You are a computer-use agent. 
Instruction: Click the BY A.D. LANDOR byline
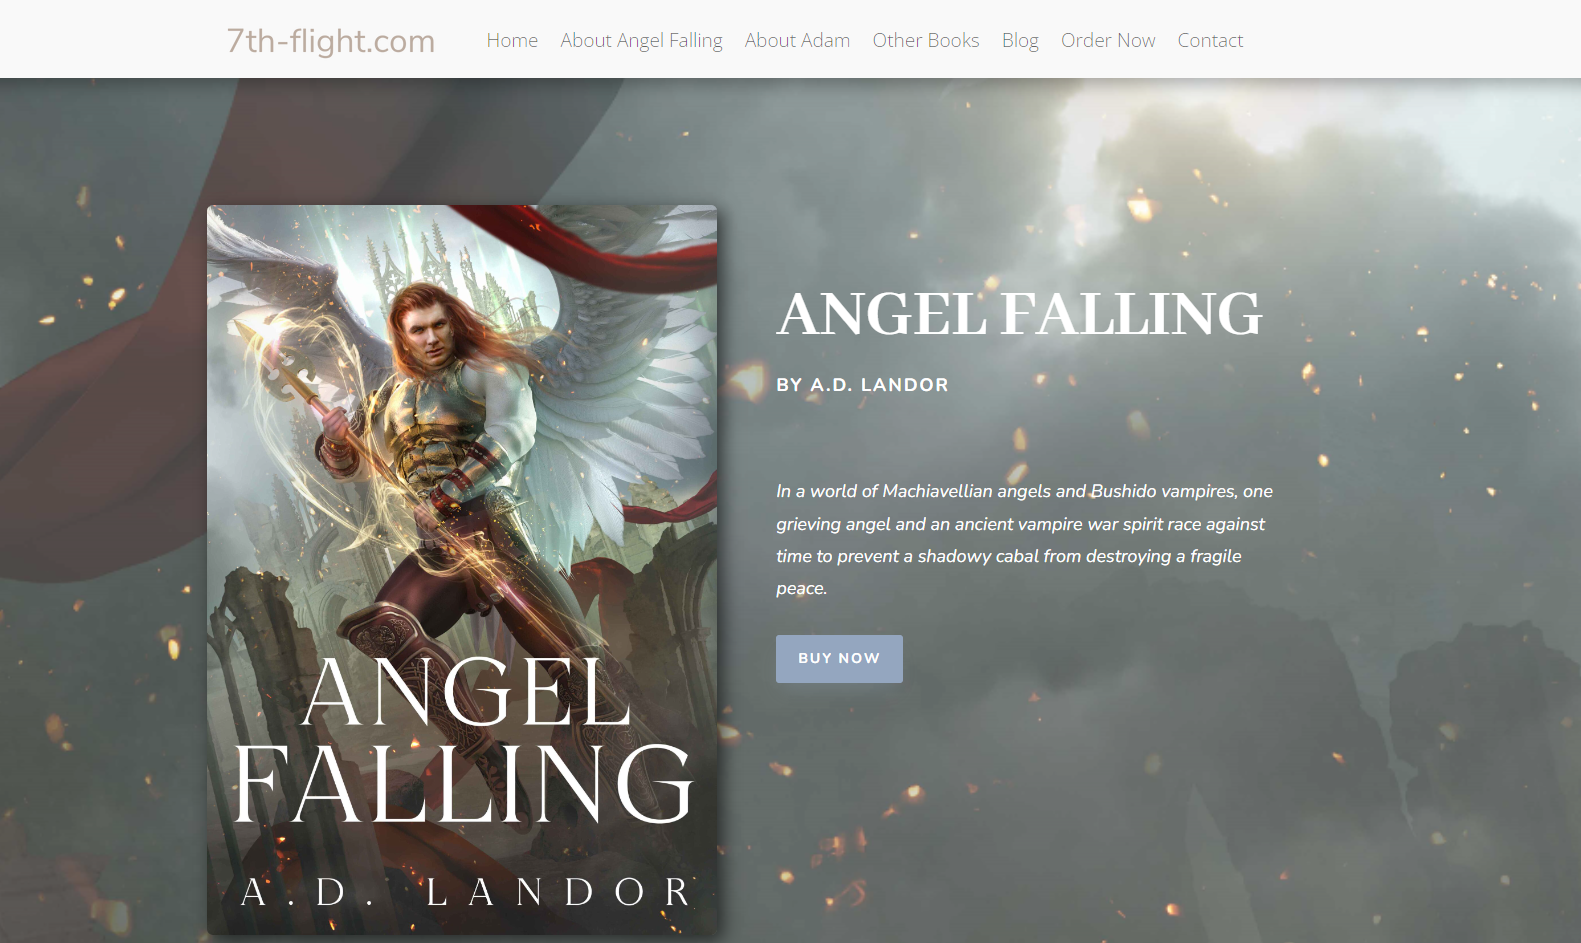click(862, 385)
